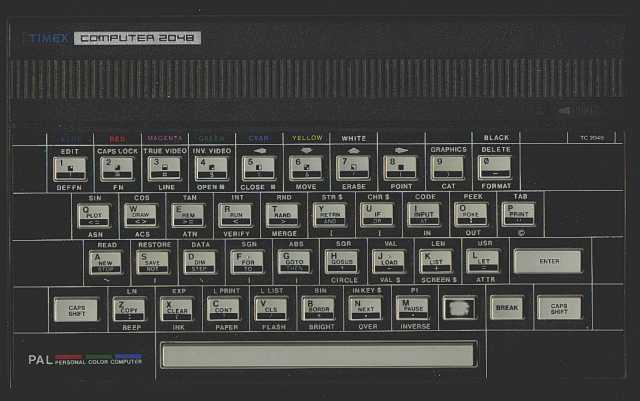The height and width of the screenshot is (401, 640).
Task: Click the worn blank key beside M
Action: pos(460,308)
